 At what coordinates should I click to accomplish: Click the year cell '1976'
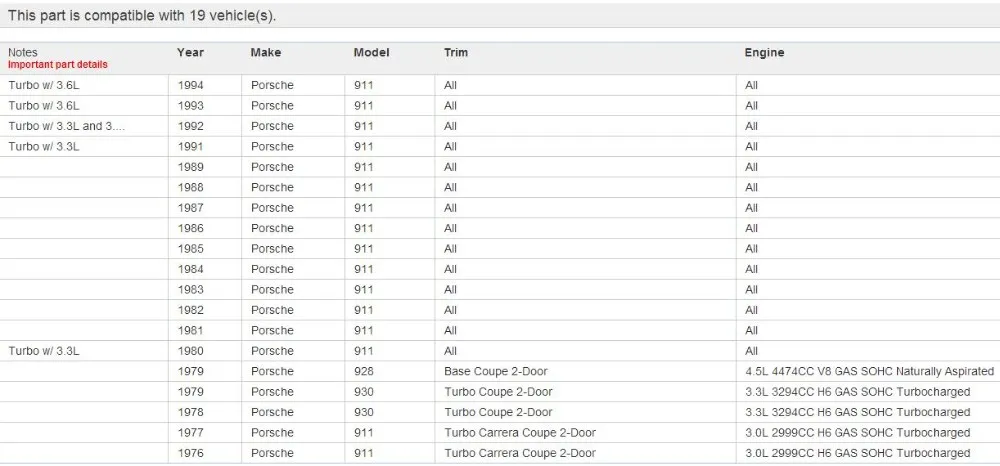[x=190, y=453]
